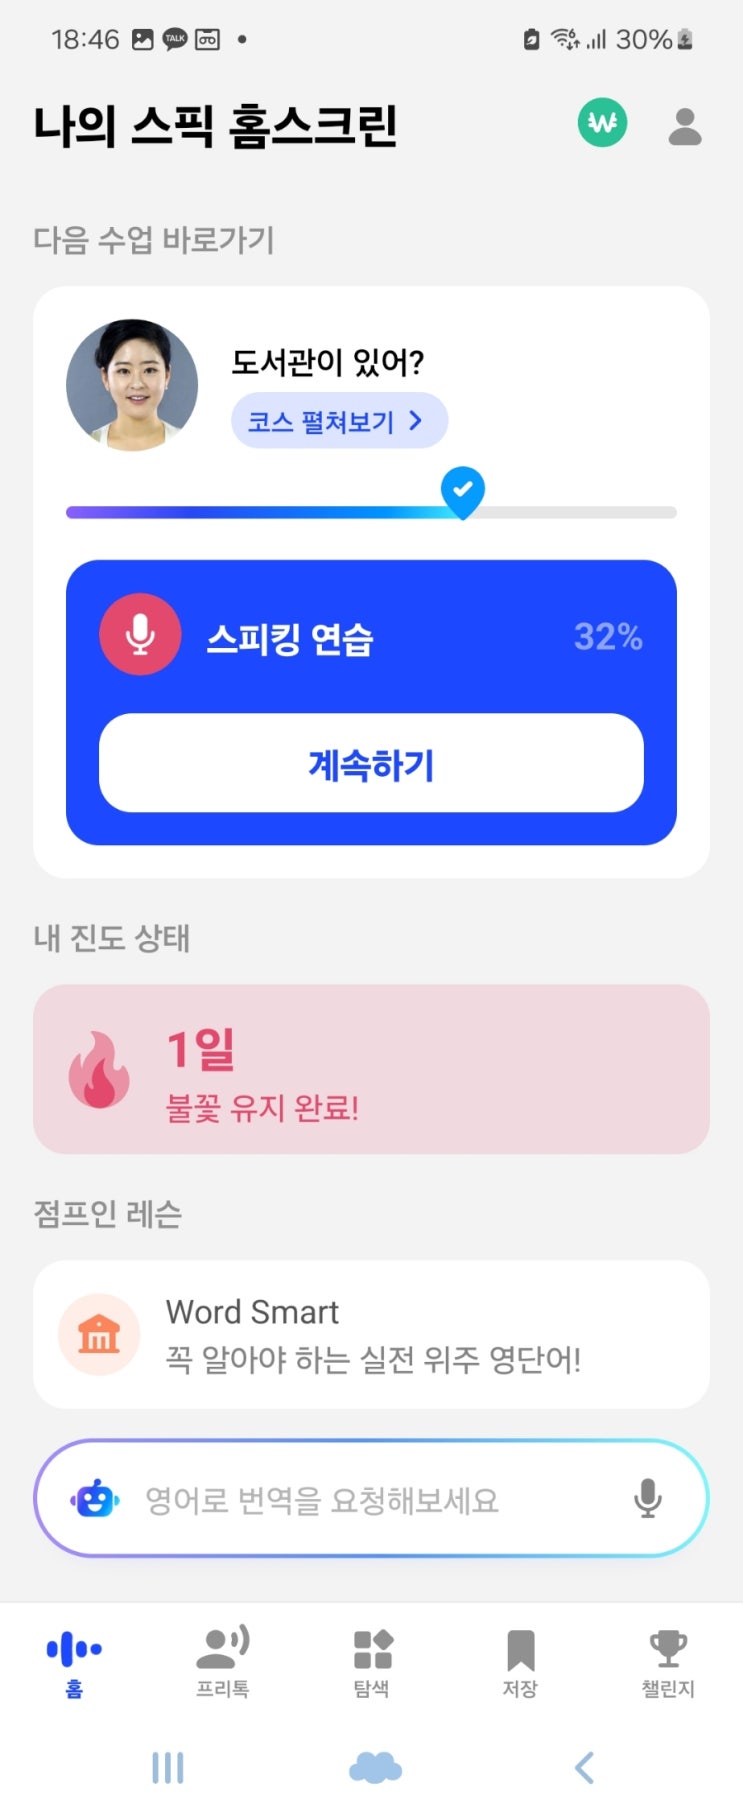Open the user profile icon
Image resolution: width=743 pixels, height=1816 pixels.
(x=685, y=126)
